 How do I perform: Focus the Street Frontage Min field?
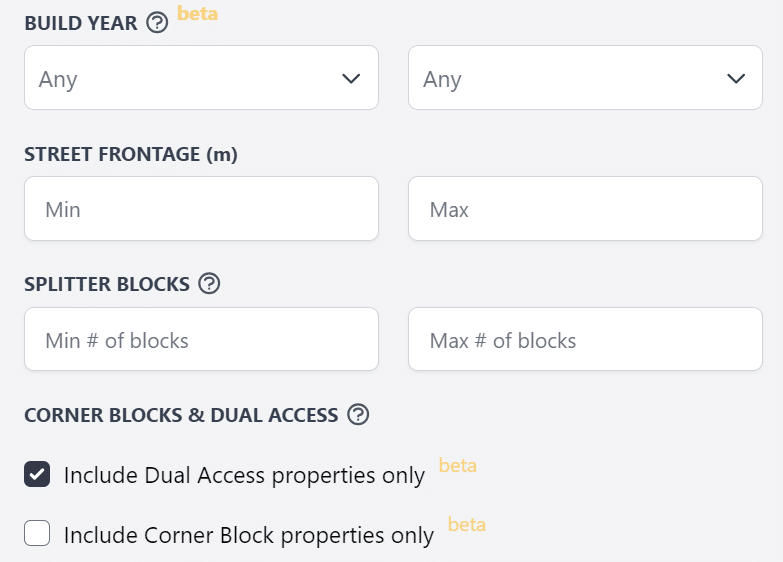[201, 208]
